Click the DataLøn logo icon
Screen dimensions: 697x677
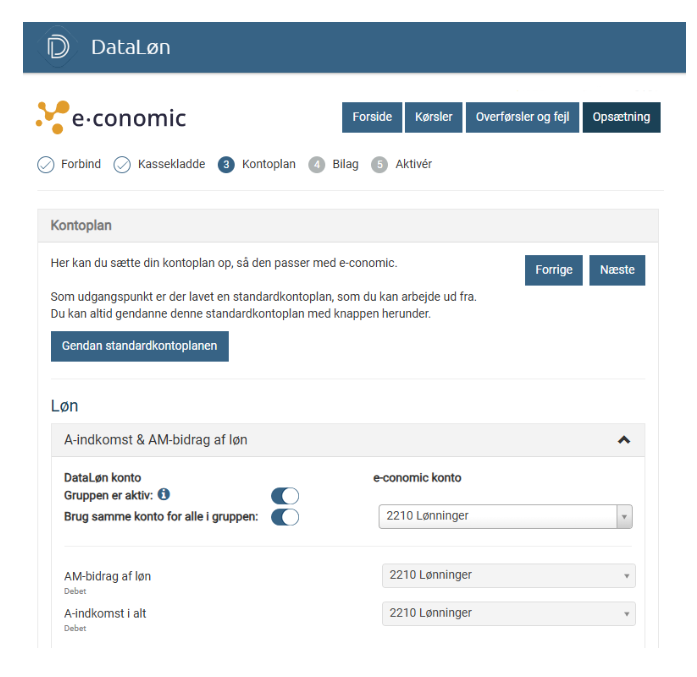58,47
